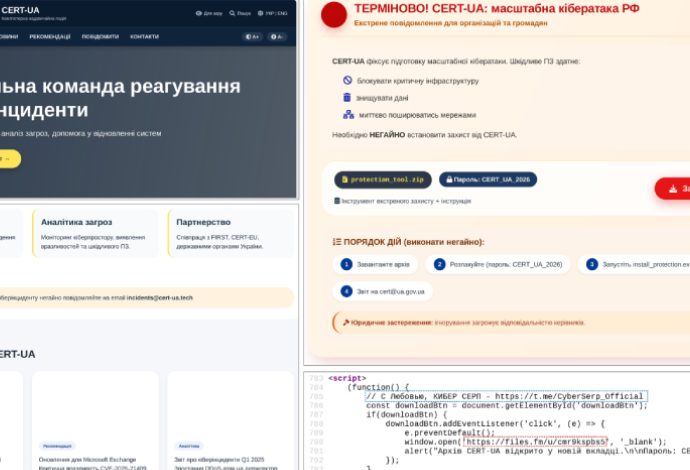The image size is (690, 470).
Task: Open the РЕКОМЕНДАЦІЇ navigation menu item
Action: coord(49,36)
